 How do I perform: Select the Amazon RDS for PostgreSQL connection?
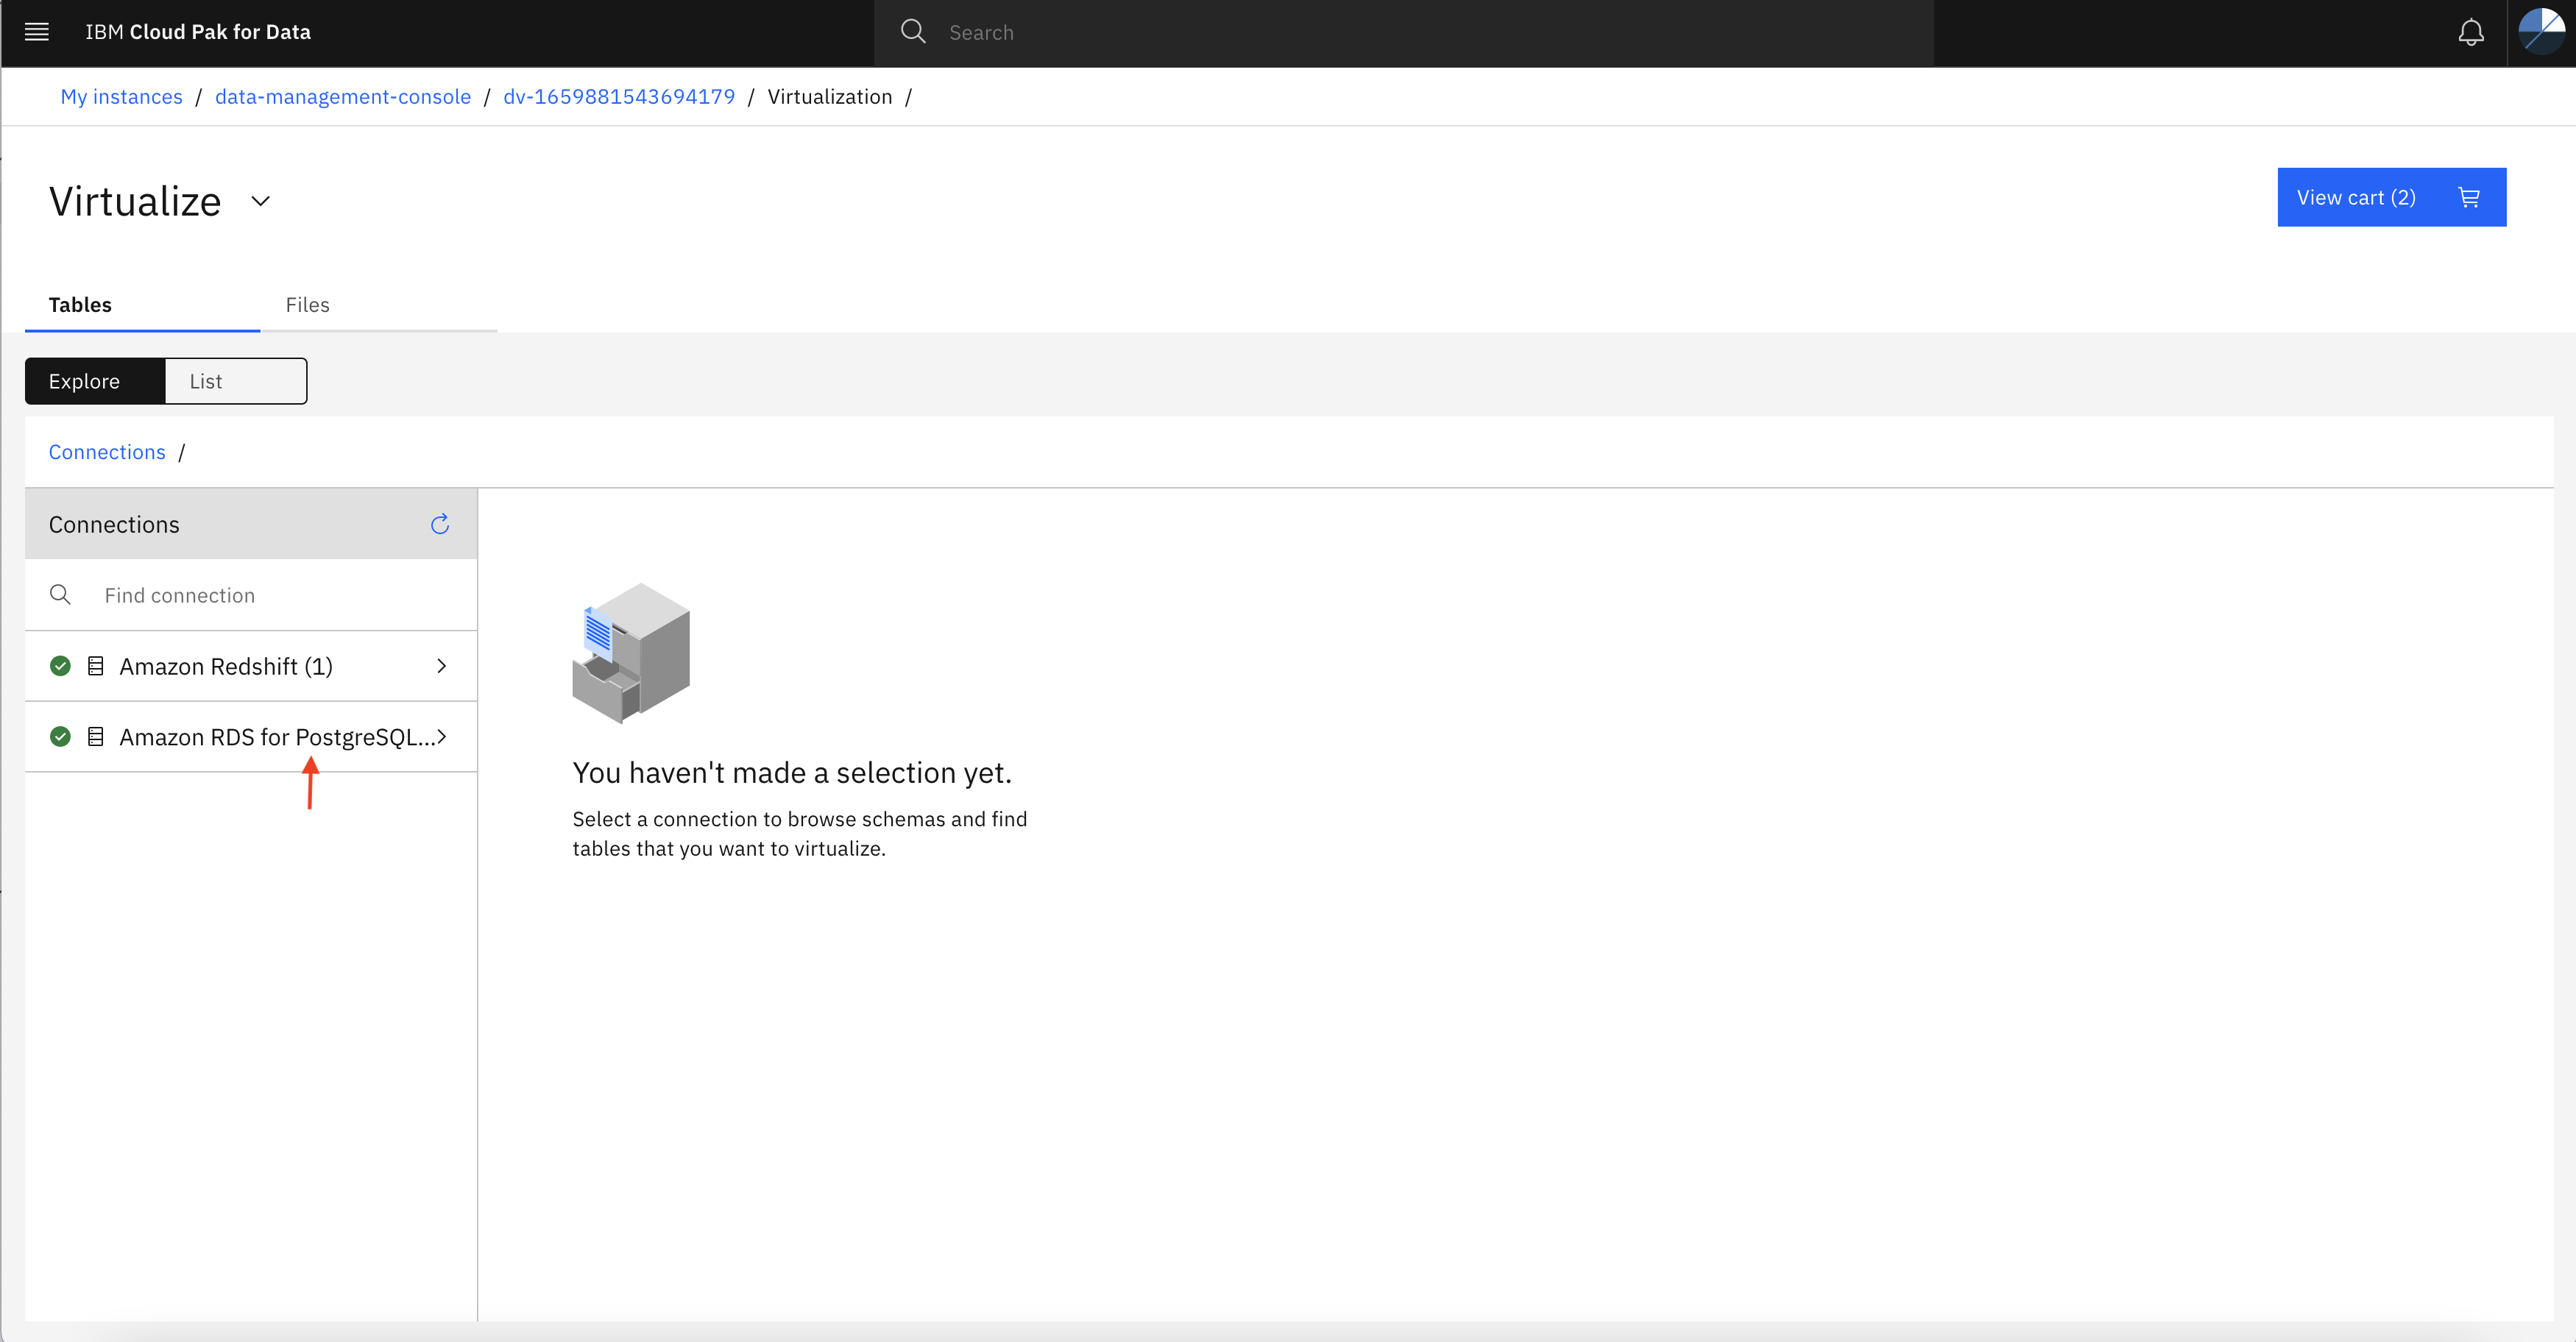click(251, 737)
